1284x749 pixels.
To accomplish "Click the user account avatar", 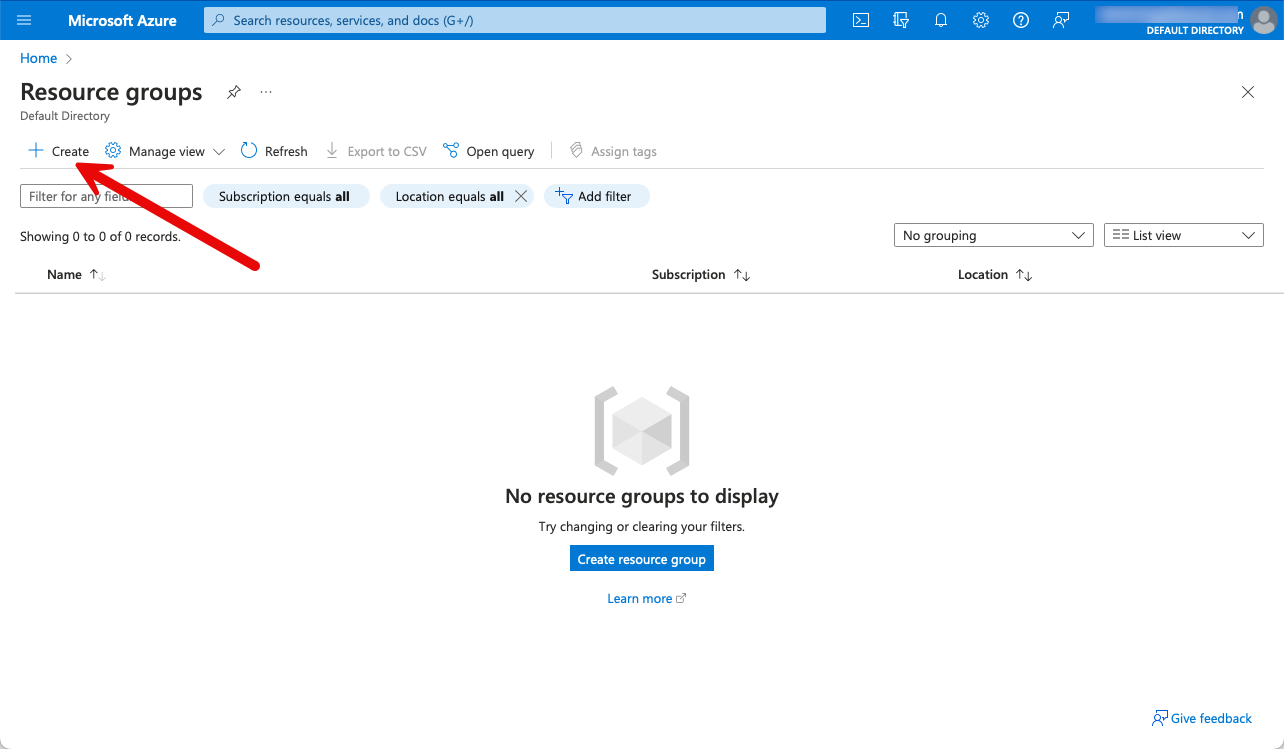I will click(1264, 20).
